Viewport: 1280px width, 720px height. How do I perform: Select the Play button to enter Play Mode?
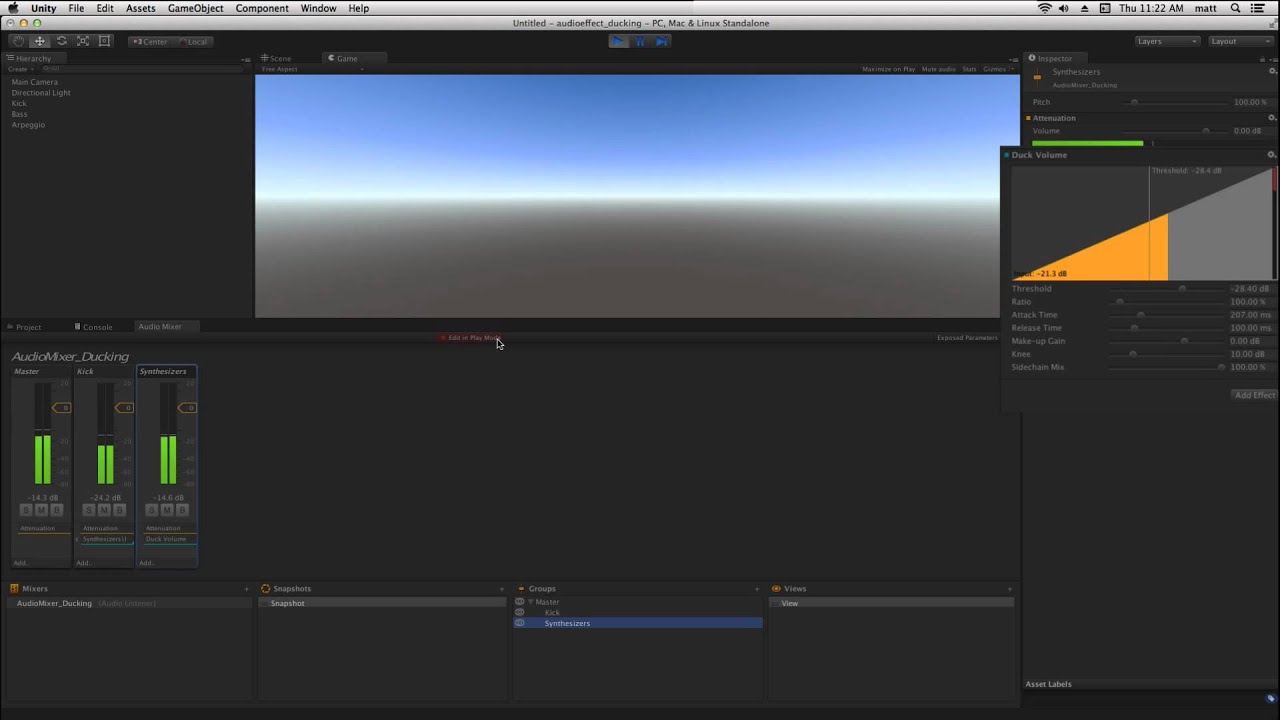(x=617, y=41)
